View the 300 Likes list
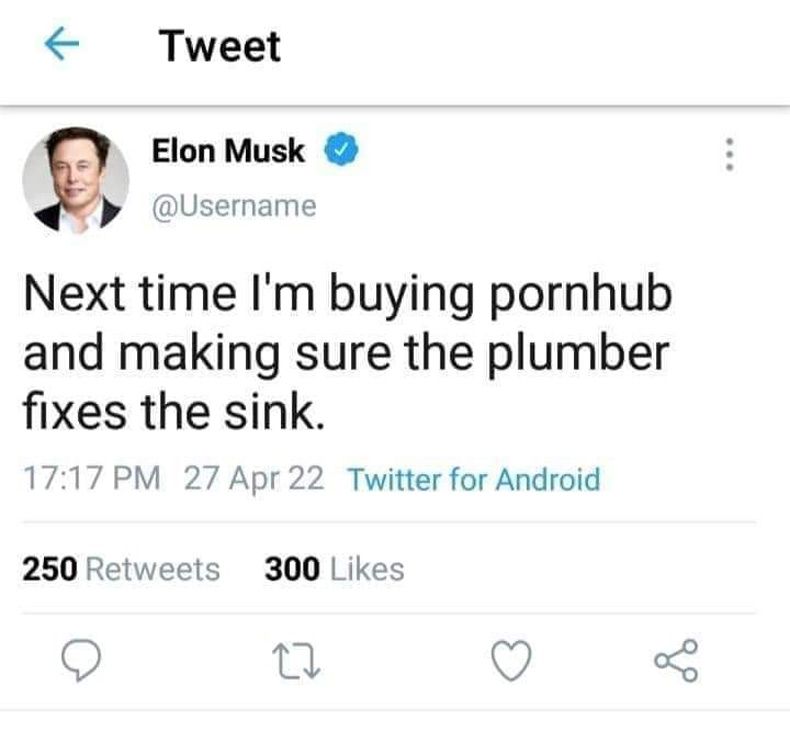Screen dimensions: 790x730 tap(334, 569)
